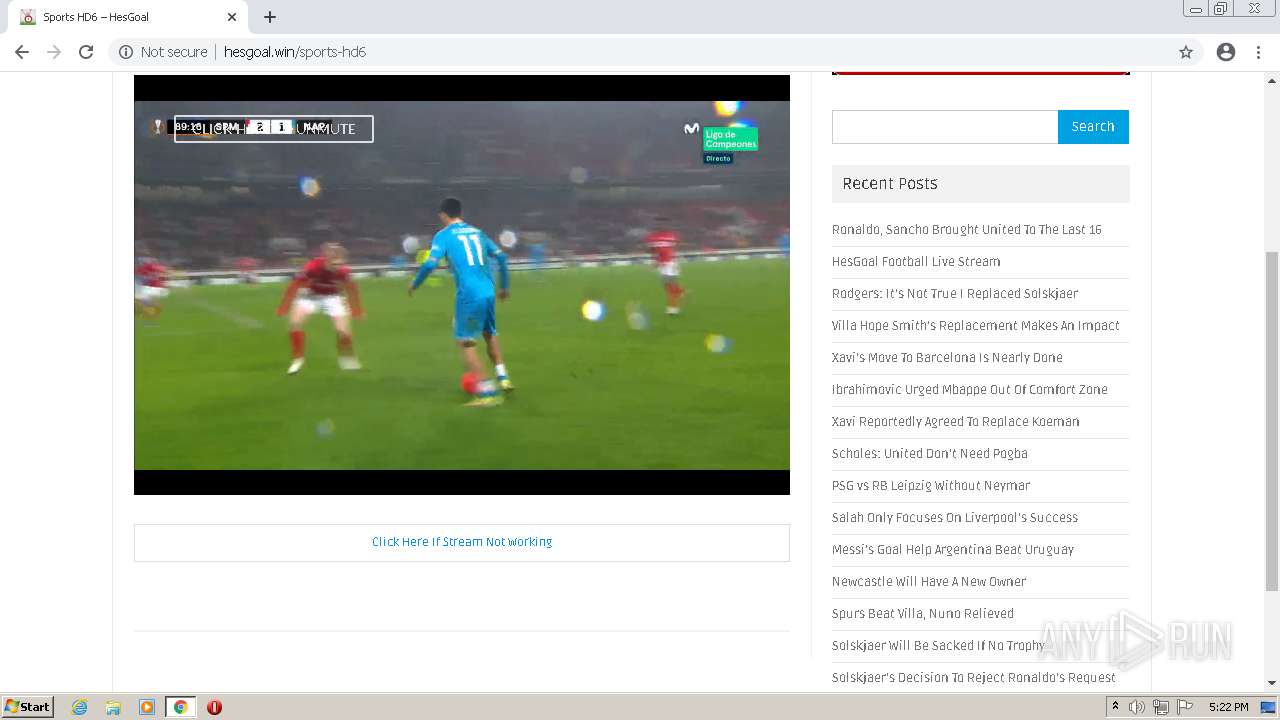
Task: Open Solskjaer's Decision To Reject Ronaldo's Request
Action: click(x=974, y=678)
